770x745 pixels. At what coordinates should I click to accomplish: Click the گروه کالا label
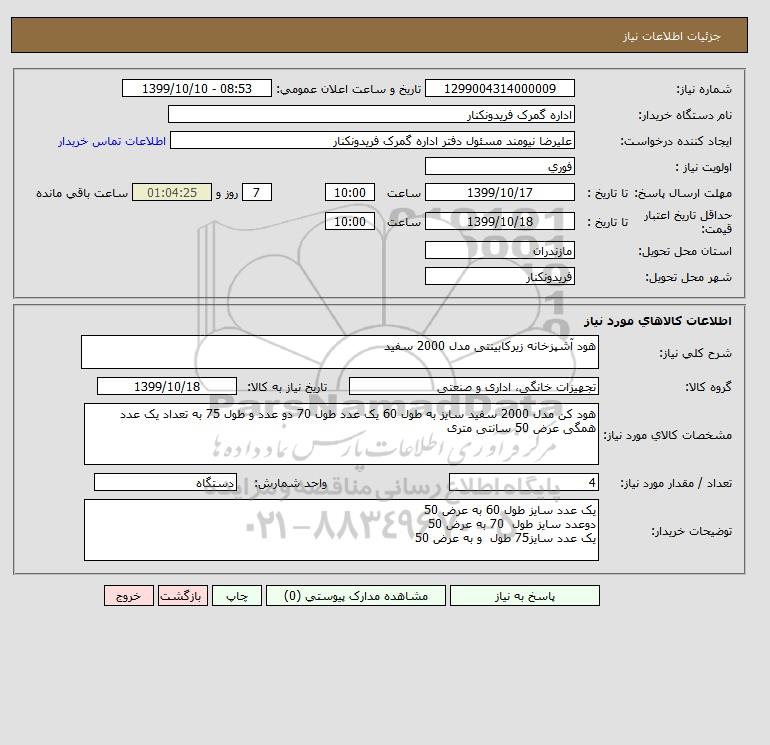point(709,387)
